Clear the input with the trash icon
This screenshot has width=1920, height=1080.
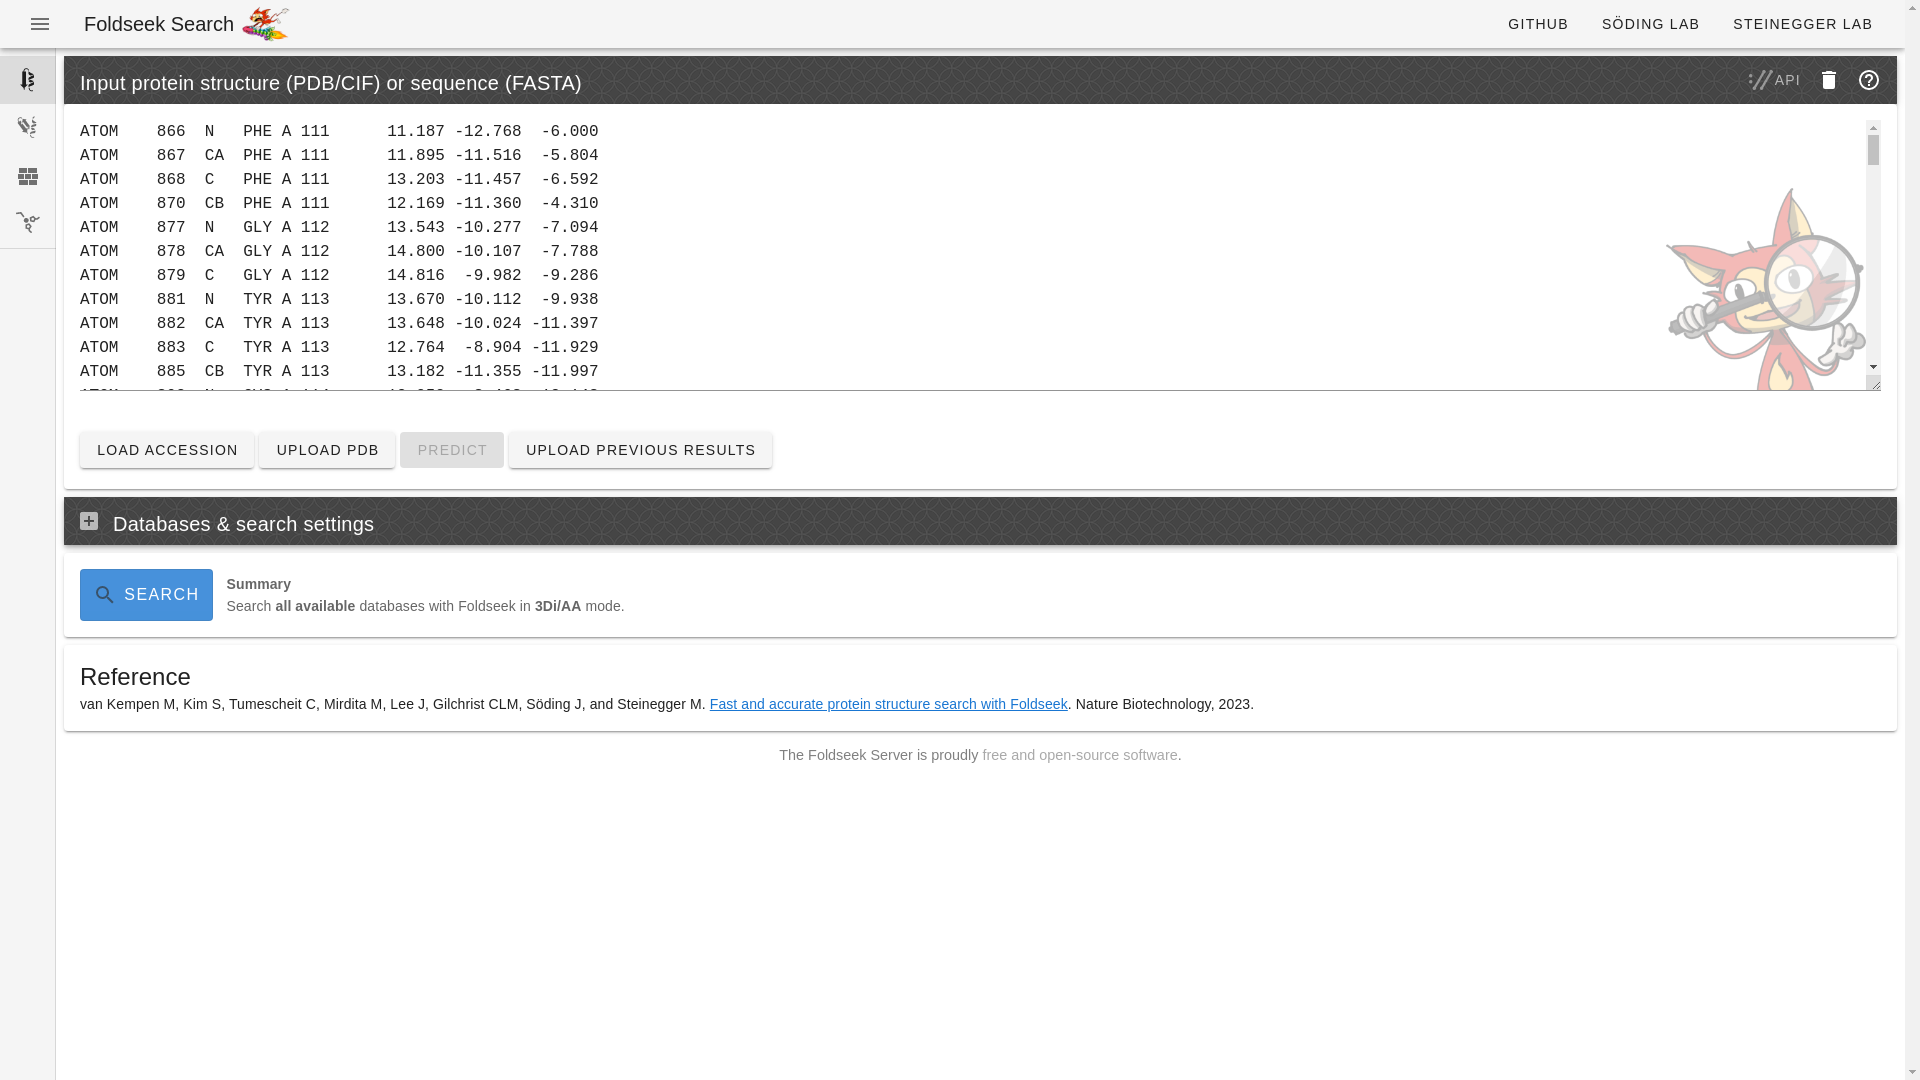1829,80
